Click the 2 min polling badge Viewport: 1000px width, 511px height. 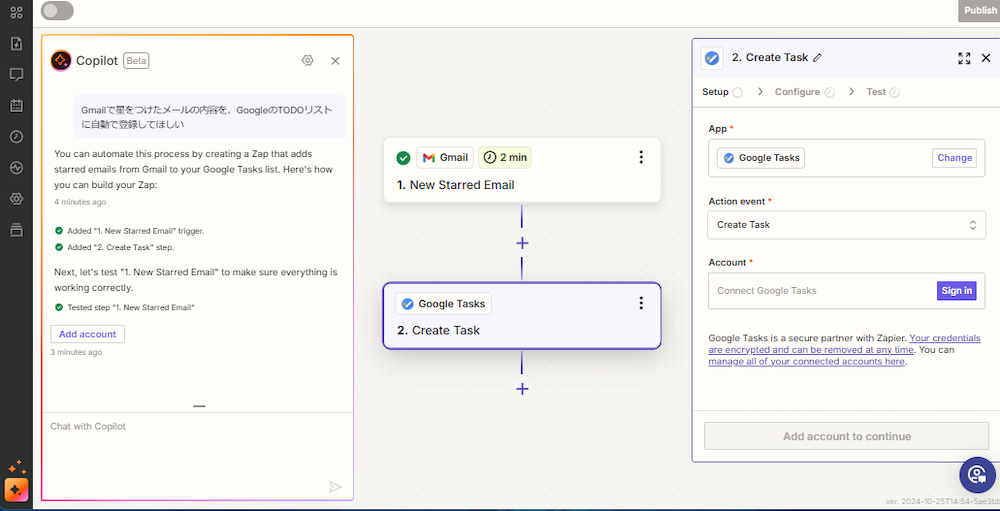[504, 158]
